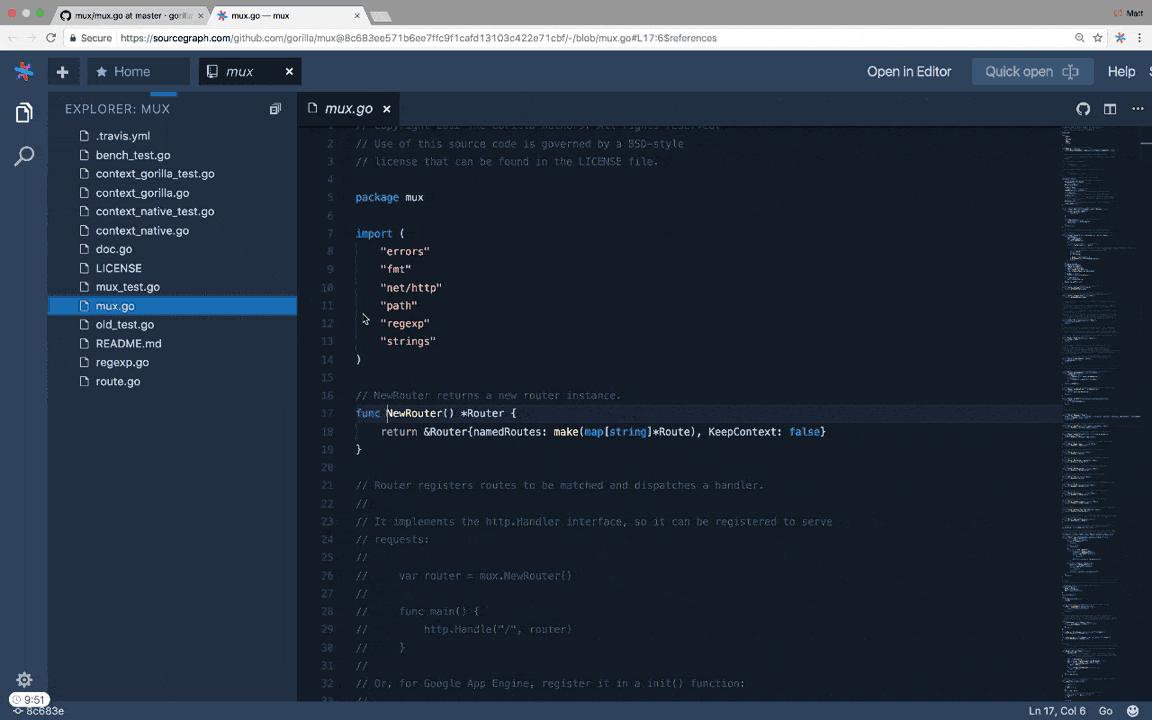1152x720 pixels.
Task: Select the Explorer icon in the activity bar
Action: [23, 112]
